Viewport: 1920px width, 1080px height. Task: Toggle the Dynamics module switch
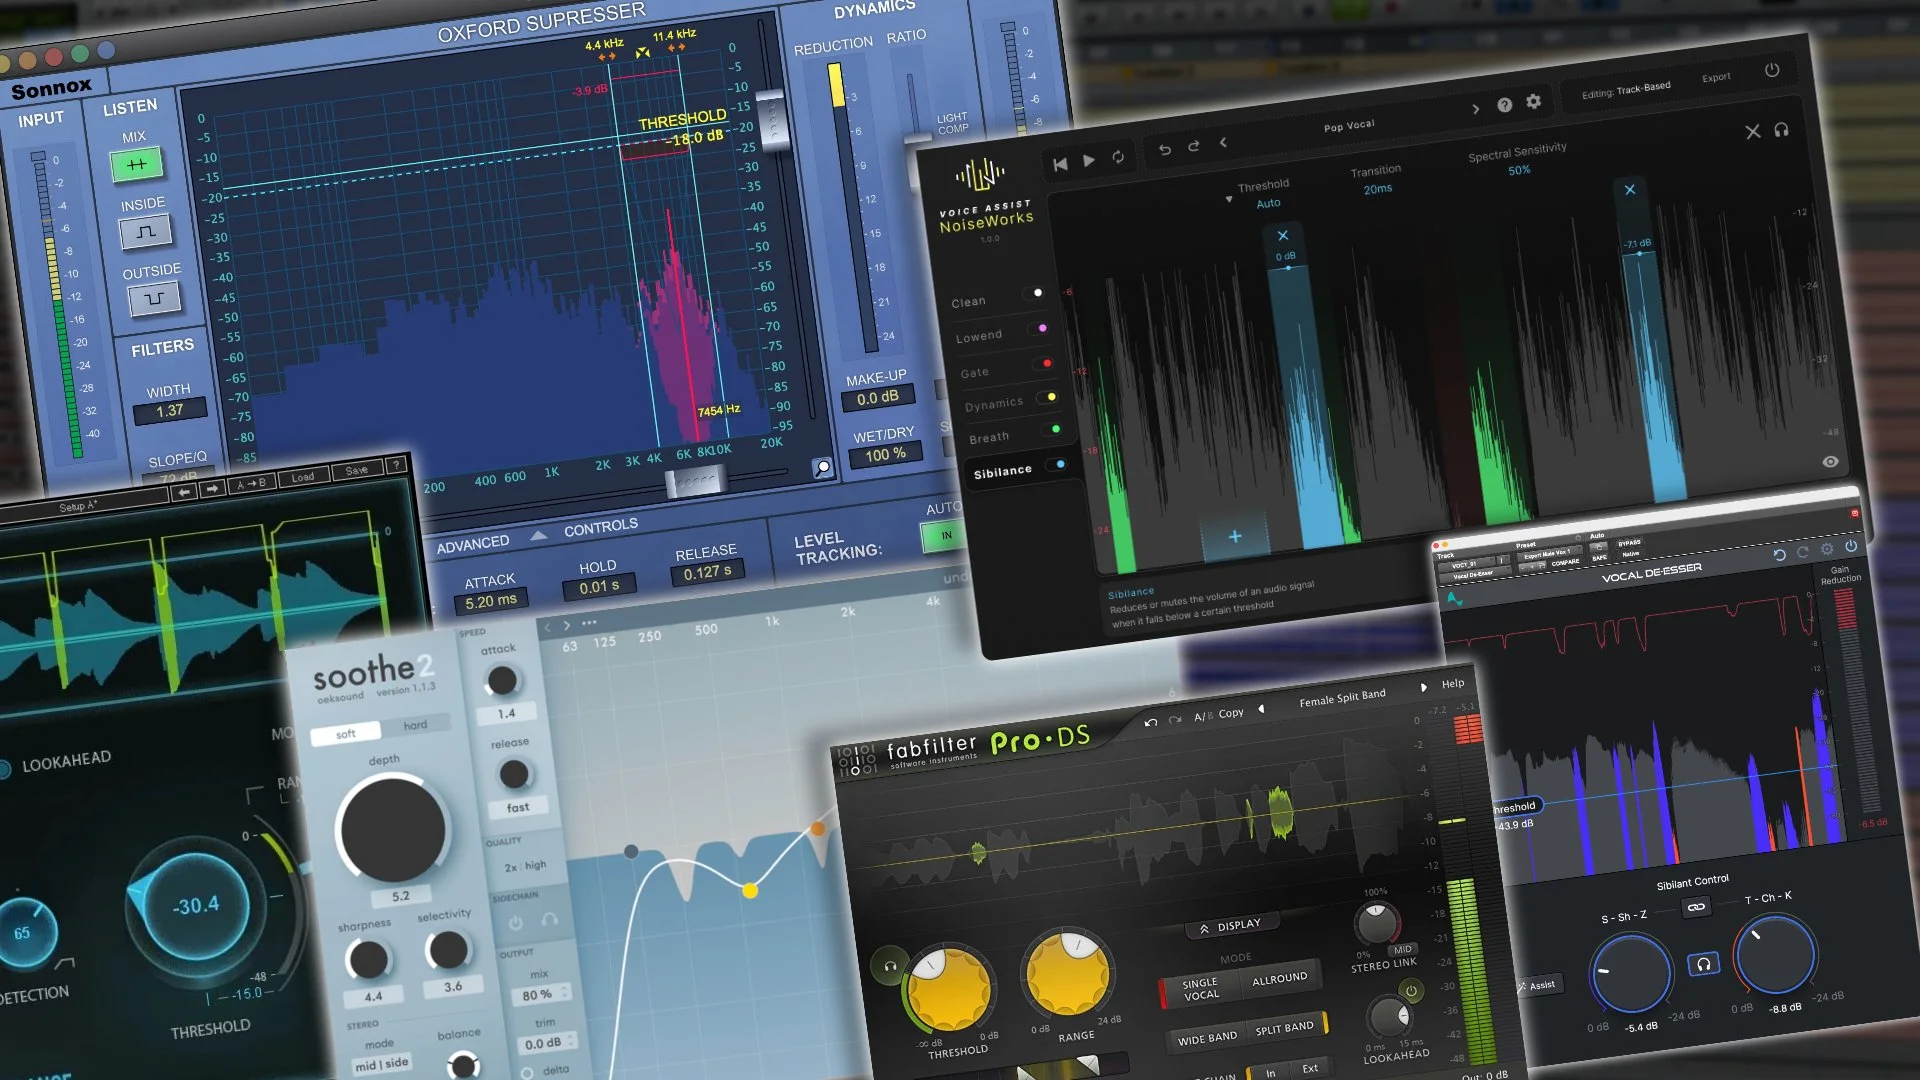(1049, 397)
